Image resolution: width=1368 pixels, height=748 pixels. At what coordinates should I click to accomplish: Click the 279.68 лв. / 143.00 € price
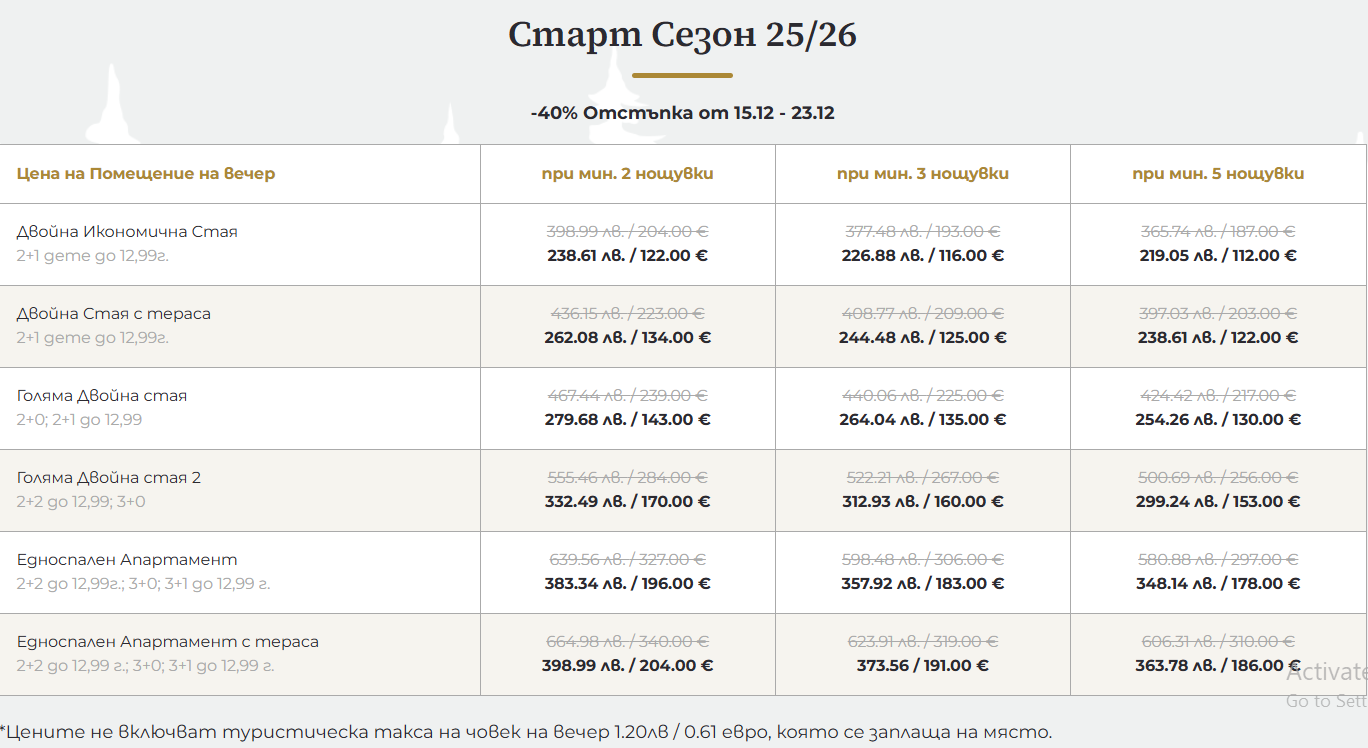pos(627,420)
